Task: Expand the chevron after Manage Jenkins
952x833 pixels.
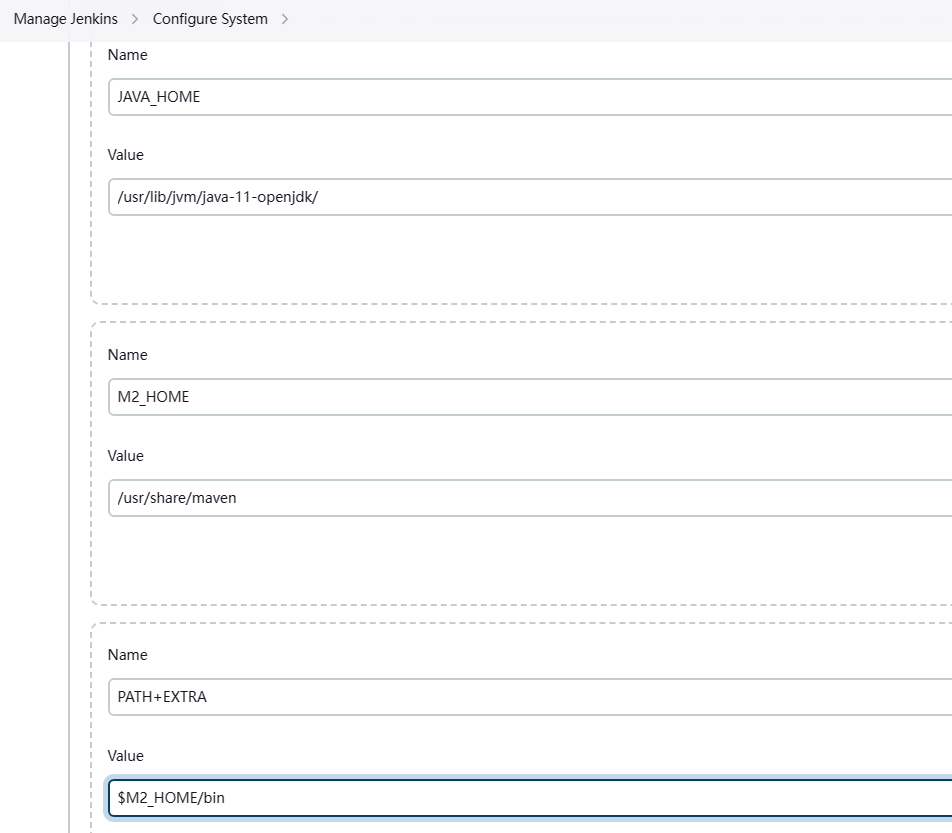Action: pos(135,19)
